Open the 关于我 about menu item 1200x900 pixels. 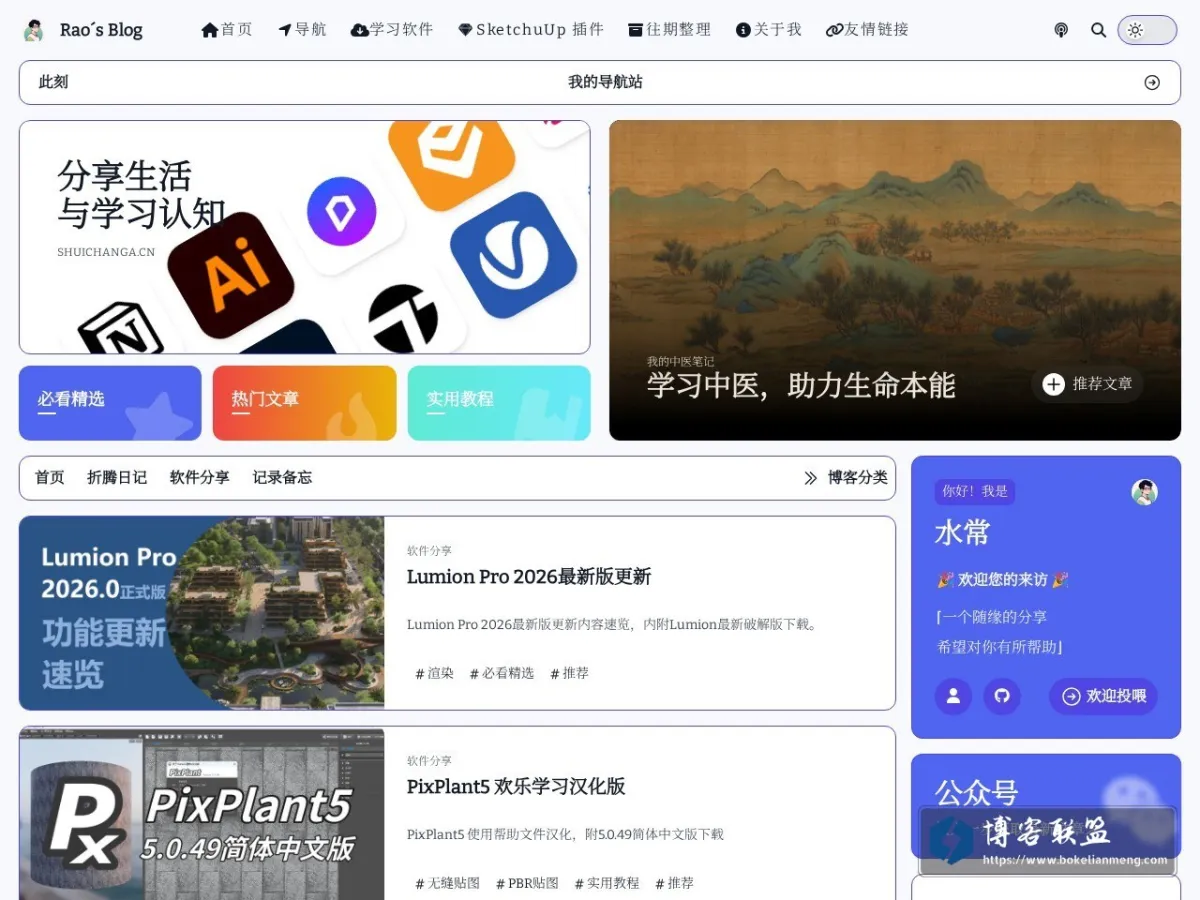[769, 30]
